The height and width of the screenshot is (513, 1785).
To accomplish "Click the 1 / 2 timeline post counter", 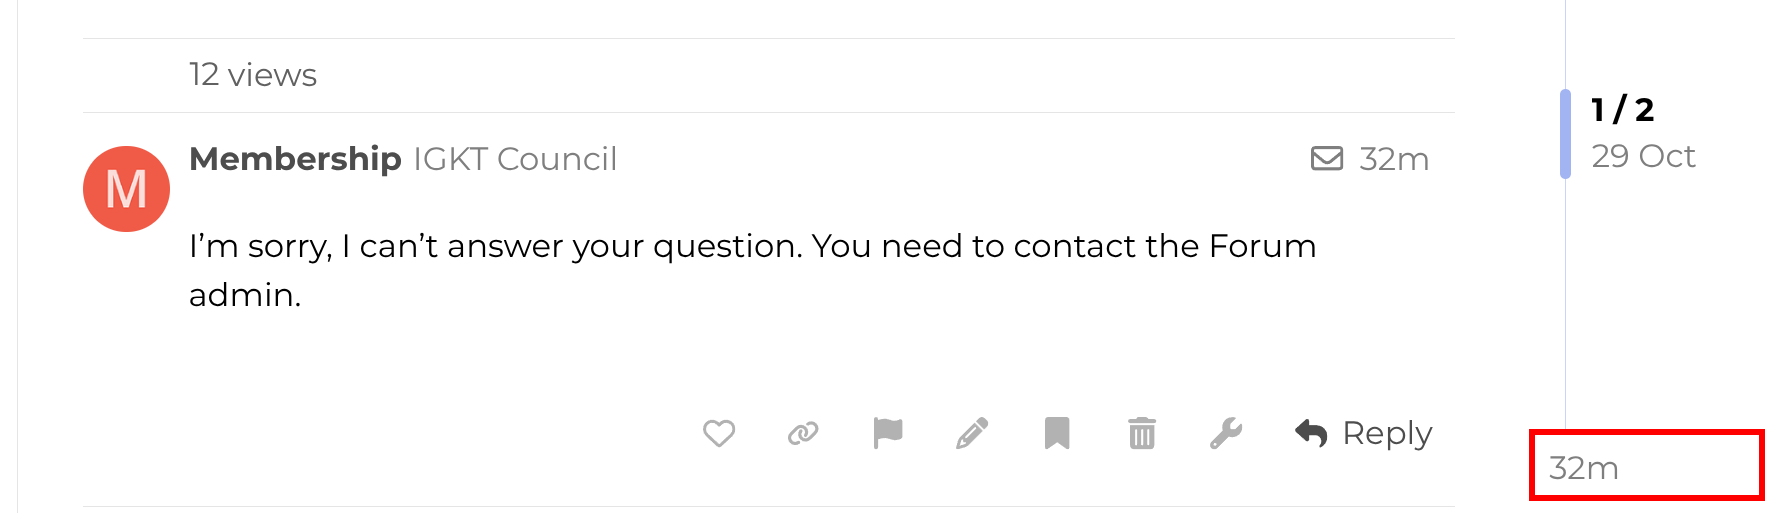I will coord(1623,109).
